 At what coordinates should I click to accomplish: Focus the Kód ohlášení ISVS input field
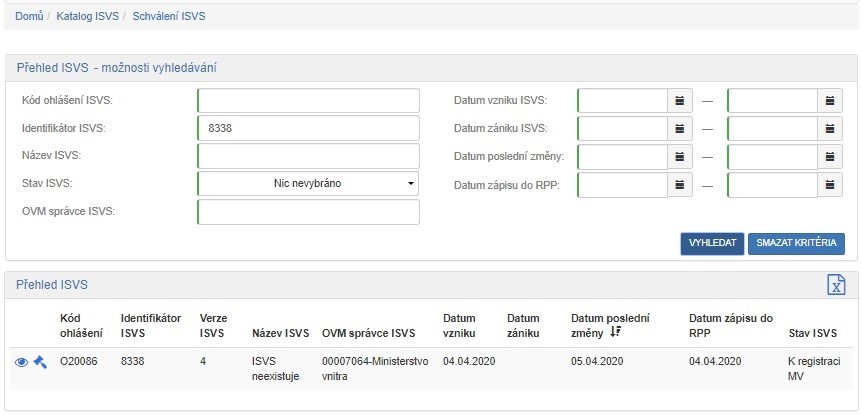coord(308,100)
